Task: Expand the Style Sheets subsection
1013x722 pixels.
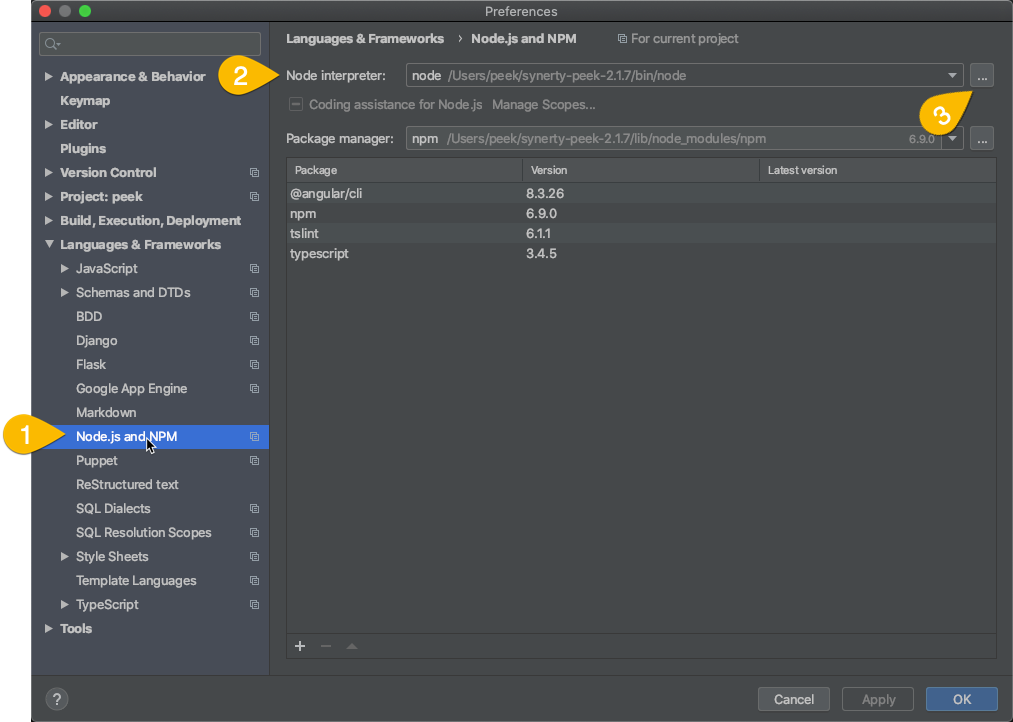Action: pos(65,556)
